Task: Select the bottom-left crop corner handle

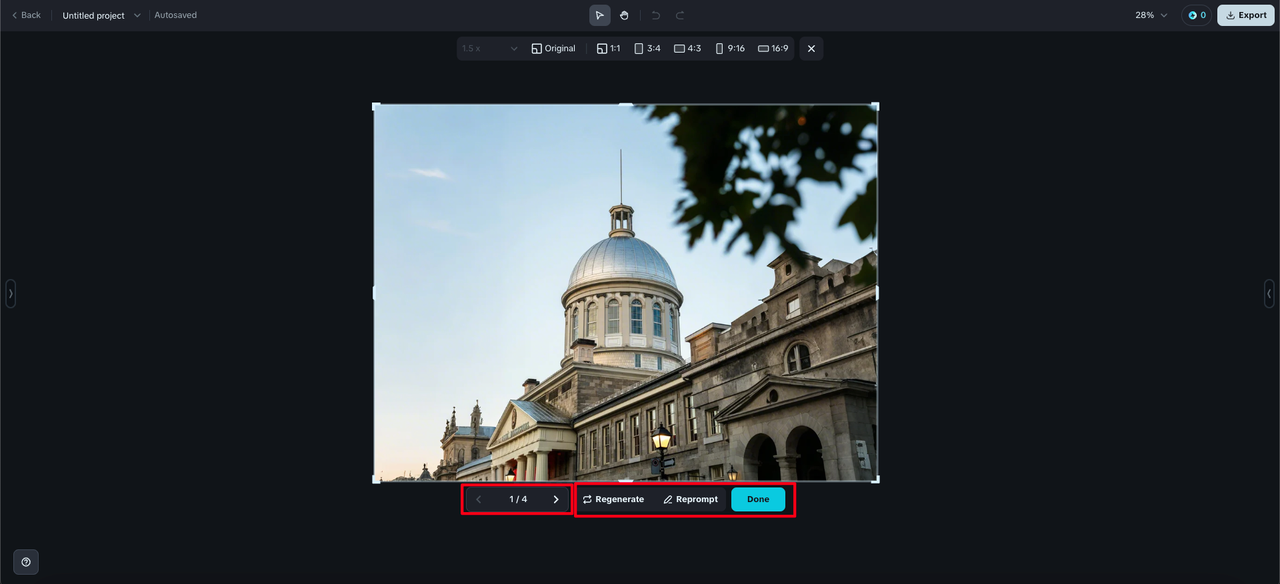Action: (375, 480)
